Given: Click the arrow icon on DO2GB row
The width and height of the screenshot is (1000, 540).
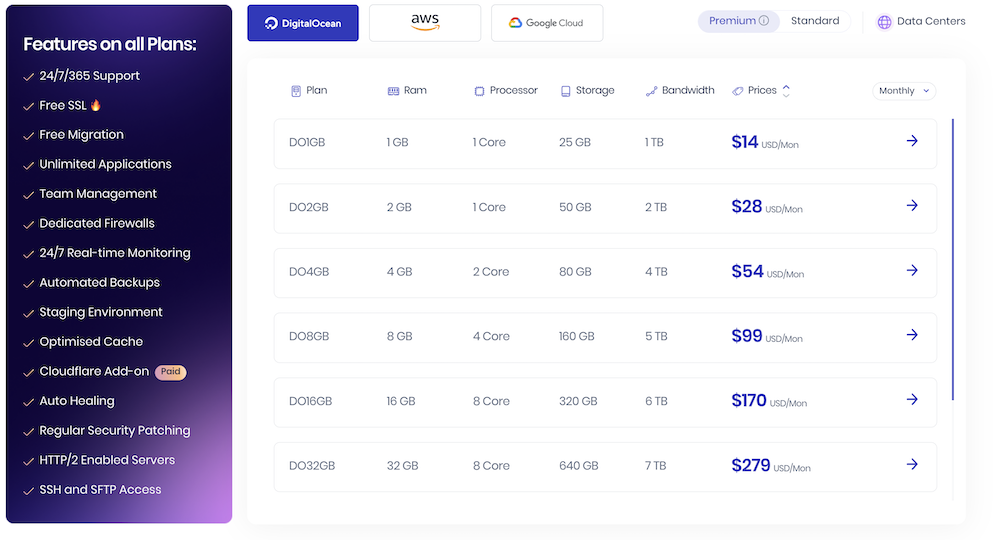Looking at the screenshot, I should pos(911,206).
